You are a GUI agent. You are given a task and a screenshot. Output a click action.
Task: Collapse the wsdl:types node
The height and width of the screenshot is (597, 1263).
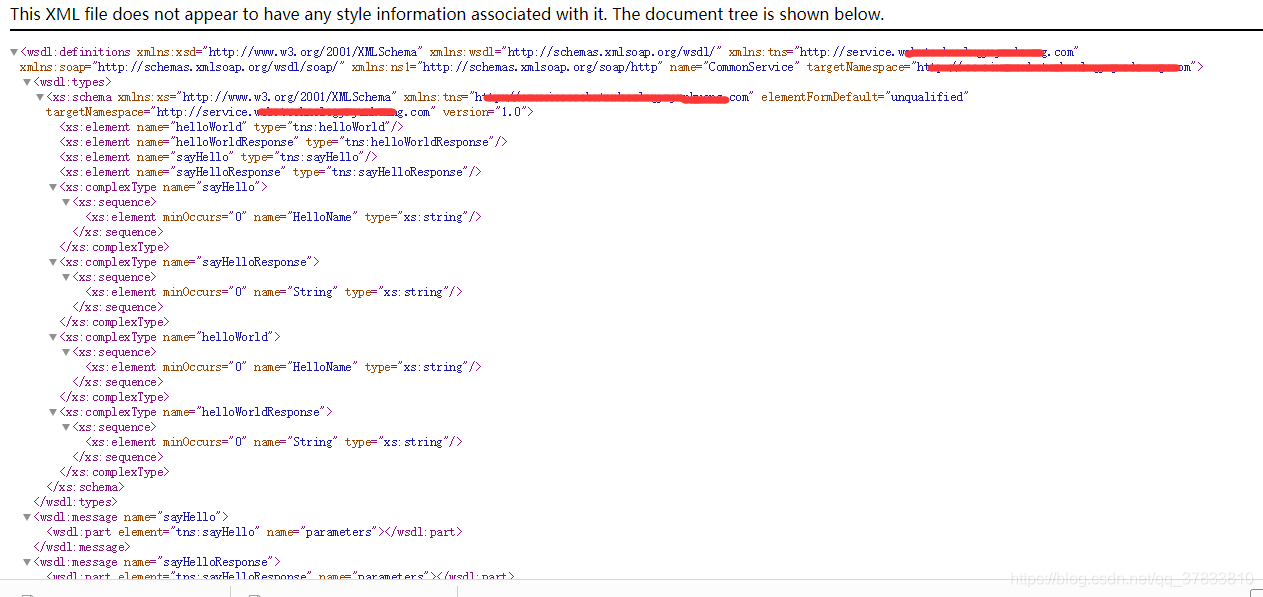(x=26, y=81)
